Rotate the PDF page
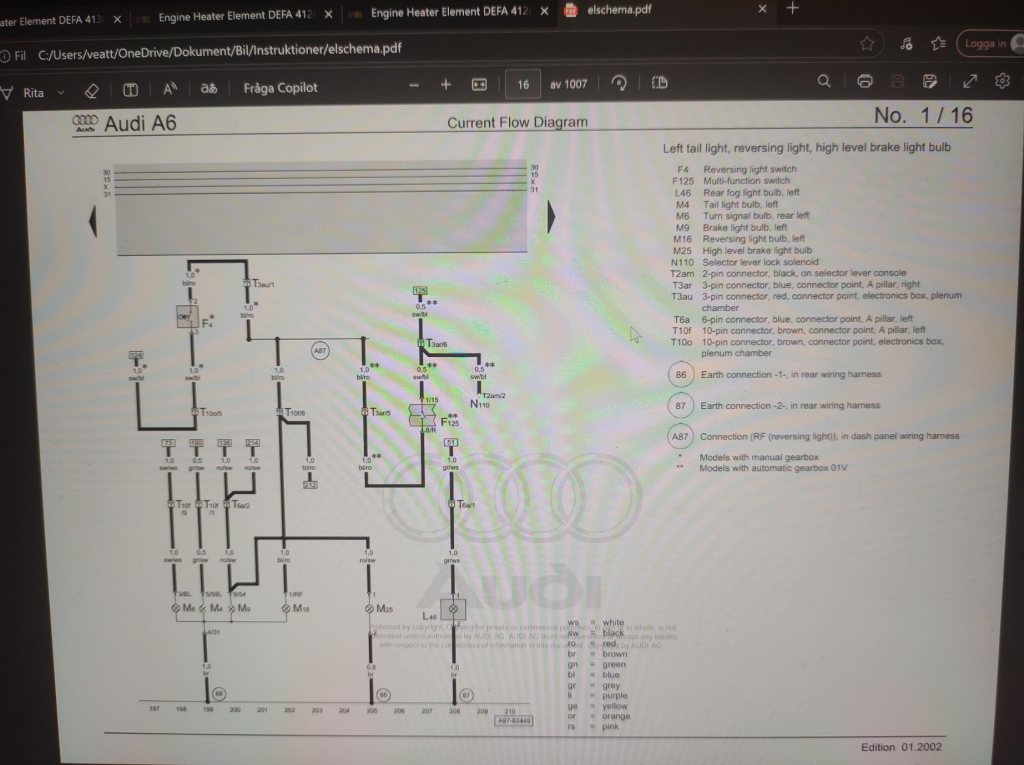This screenshot has width=1024, height=765. (619, 83)
